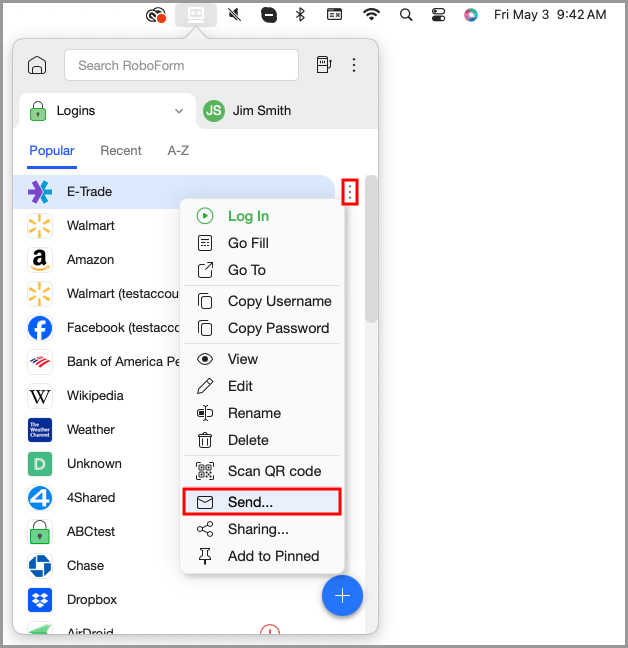The height and width of the screenshot is (648, 628).
Task: Open the ABCtest login entry
Action: pos(97,532)
